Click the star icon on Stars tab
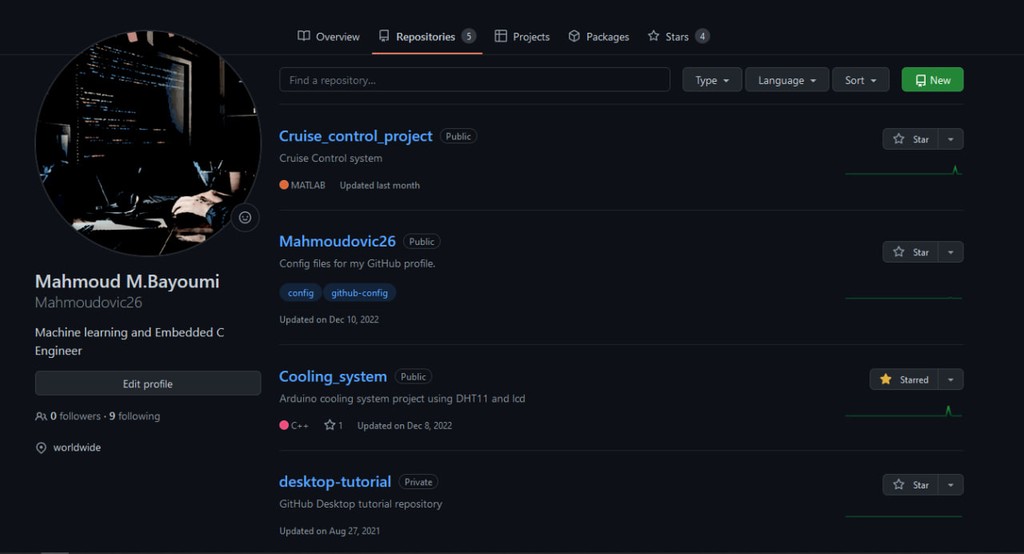 coord(653,36)
